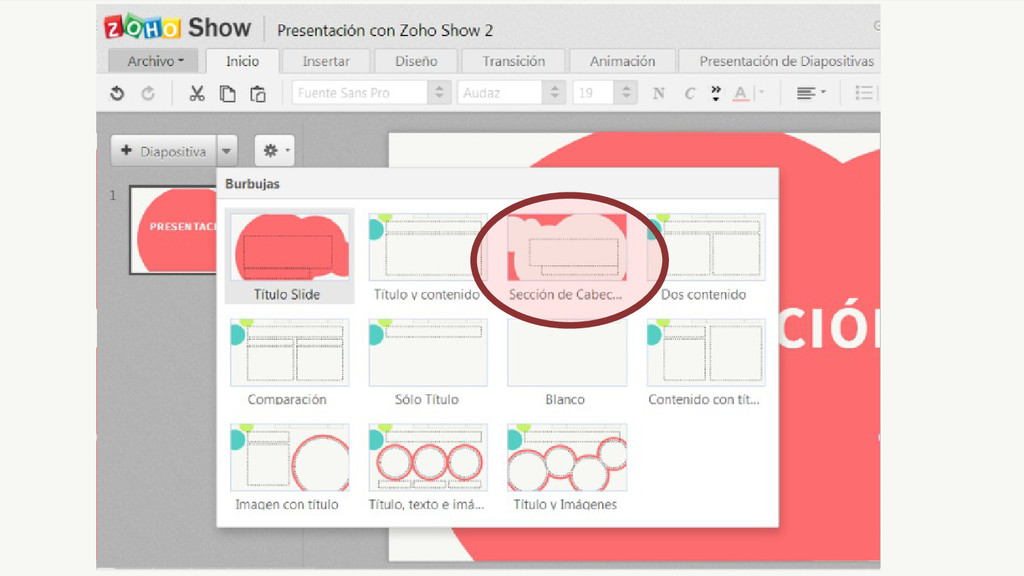Viewport: 1024px width, 576px height.
Task: Click the Burbujas theme heading
Action: (x=252, y=184)
